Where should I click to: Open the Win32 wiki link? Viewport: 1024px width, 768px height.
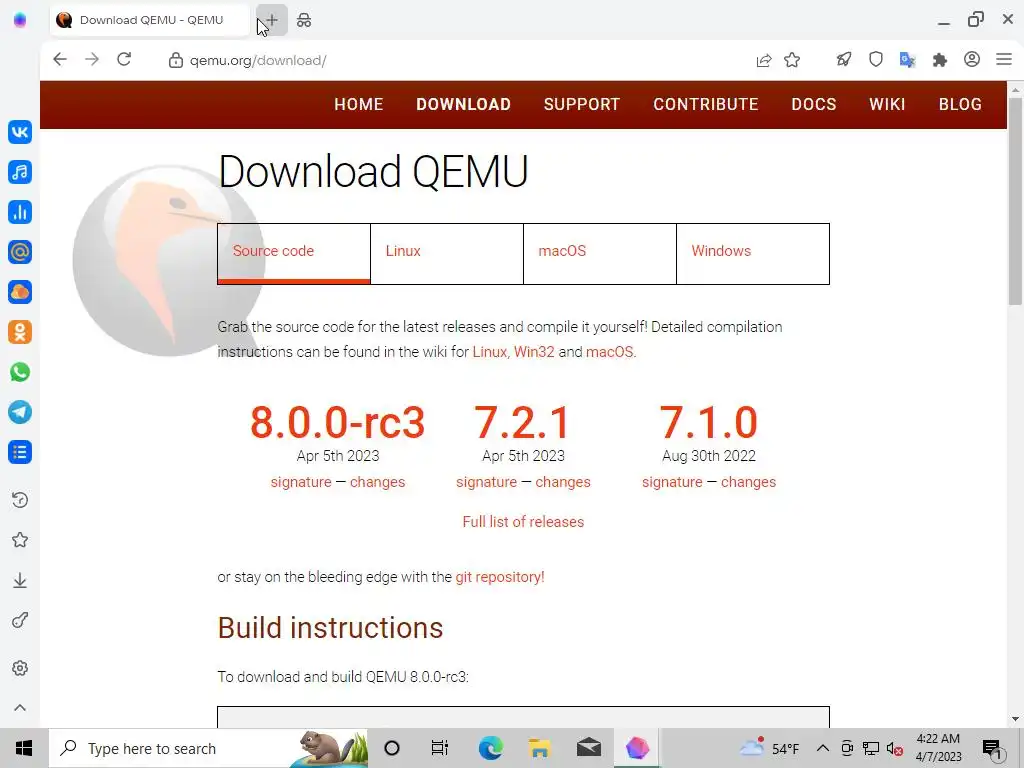[534, 352]
